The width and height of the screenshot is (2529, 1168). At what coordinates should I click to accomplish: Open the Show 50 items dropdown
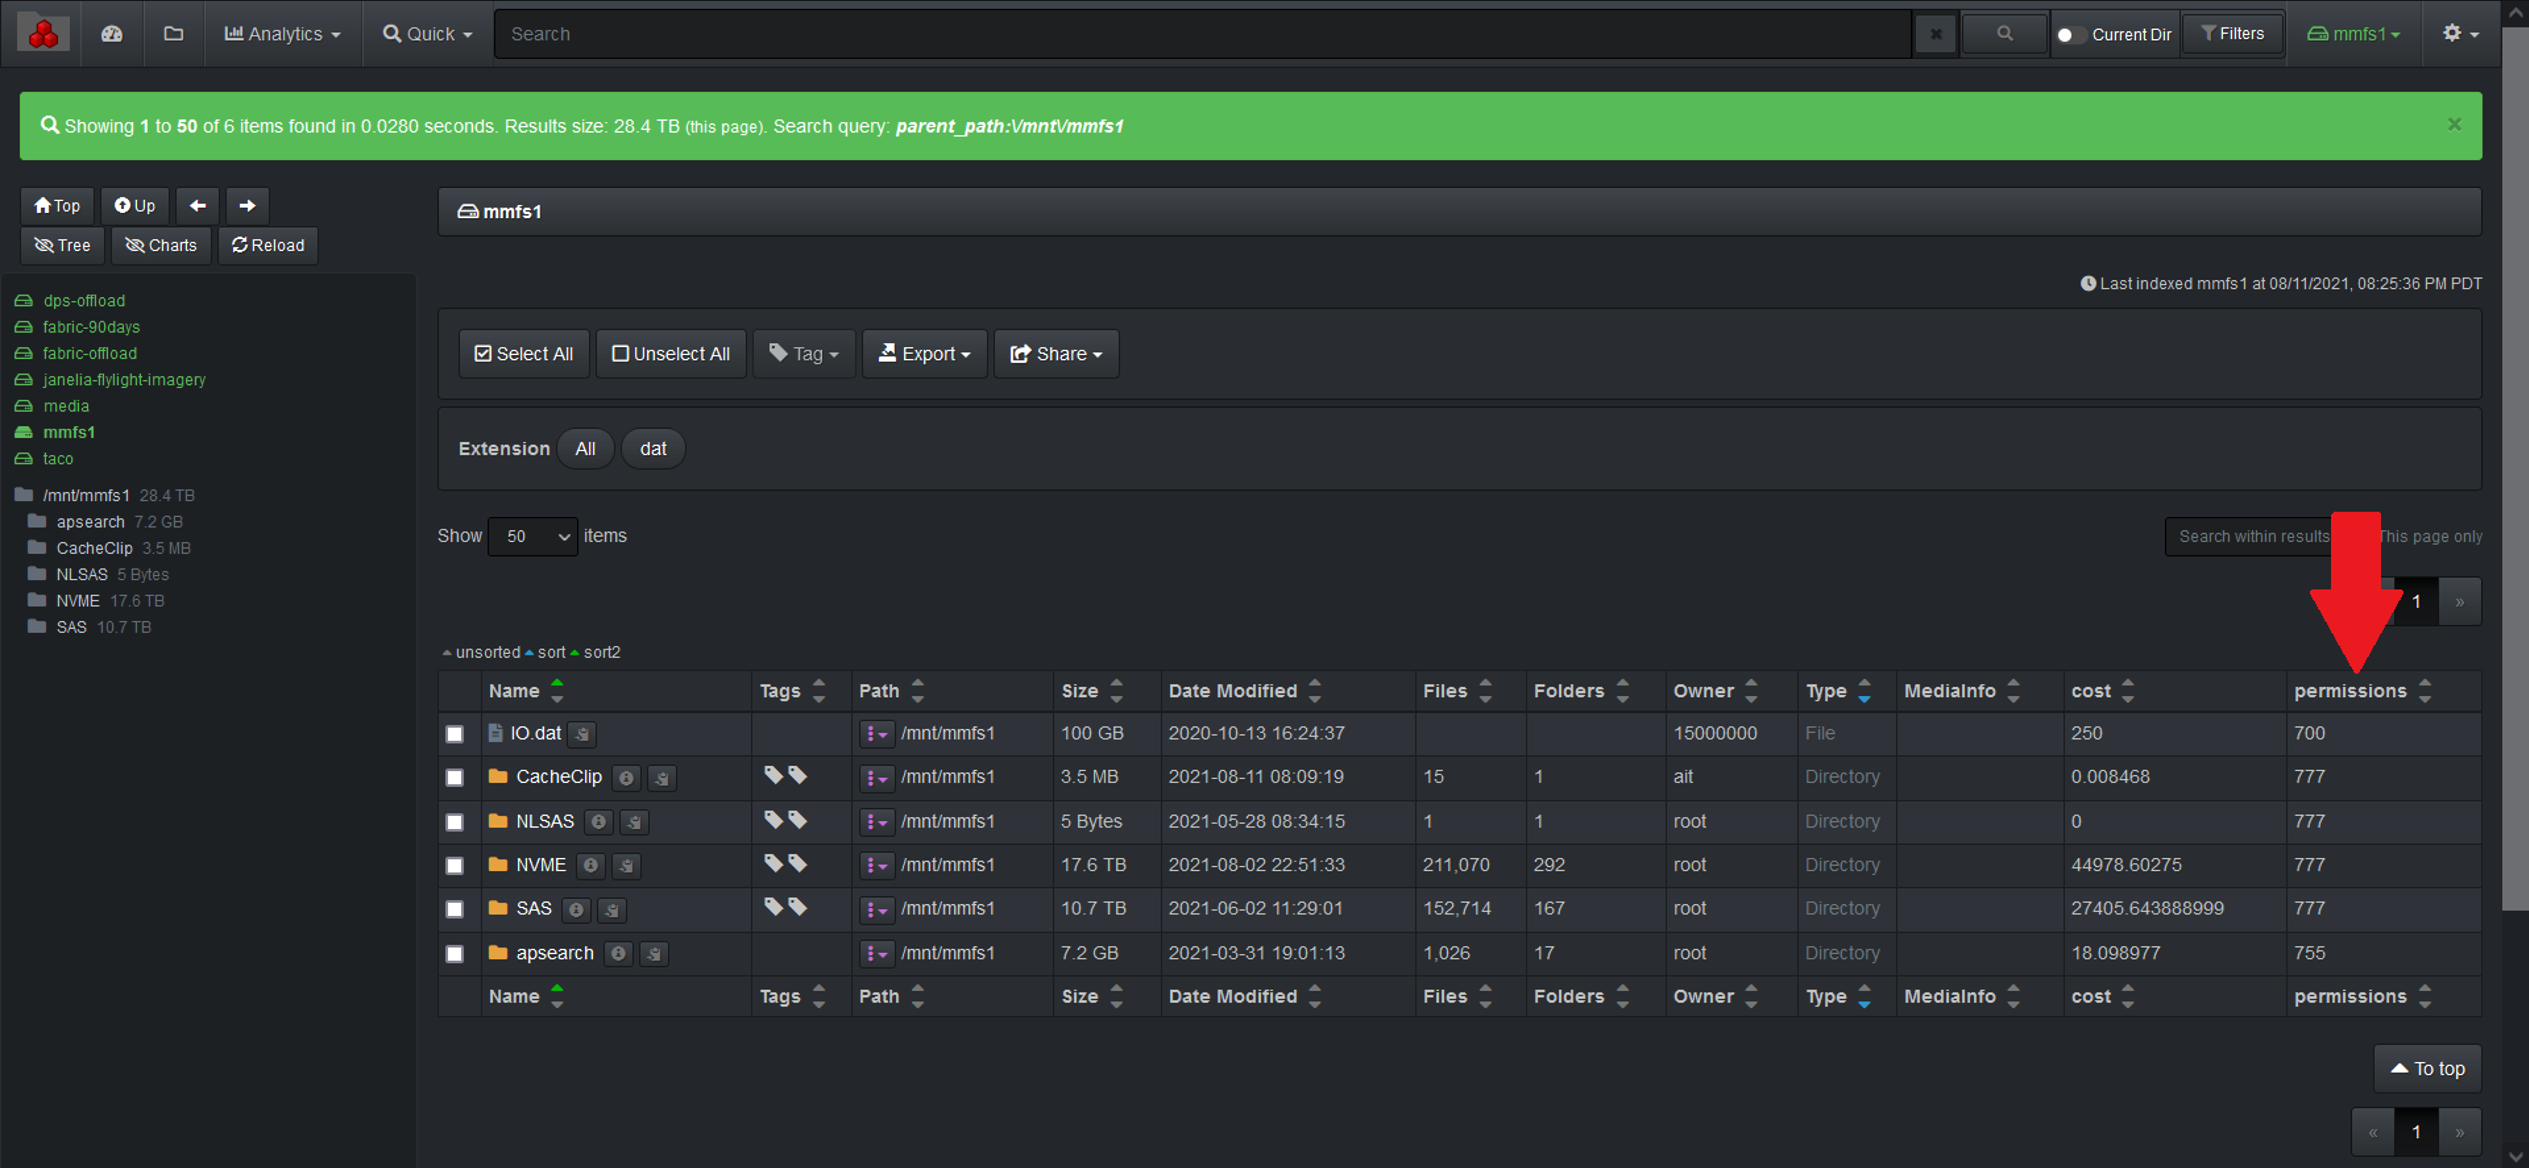(x=533, y=536)
